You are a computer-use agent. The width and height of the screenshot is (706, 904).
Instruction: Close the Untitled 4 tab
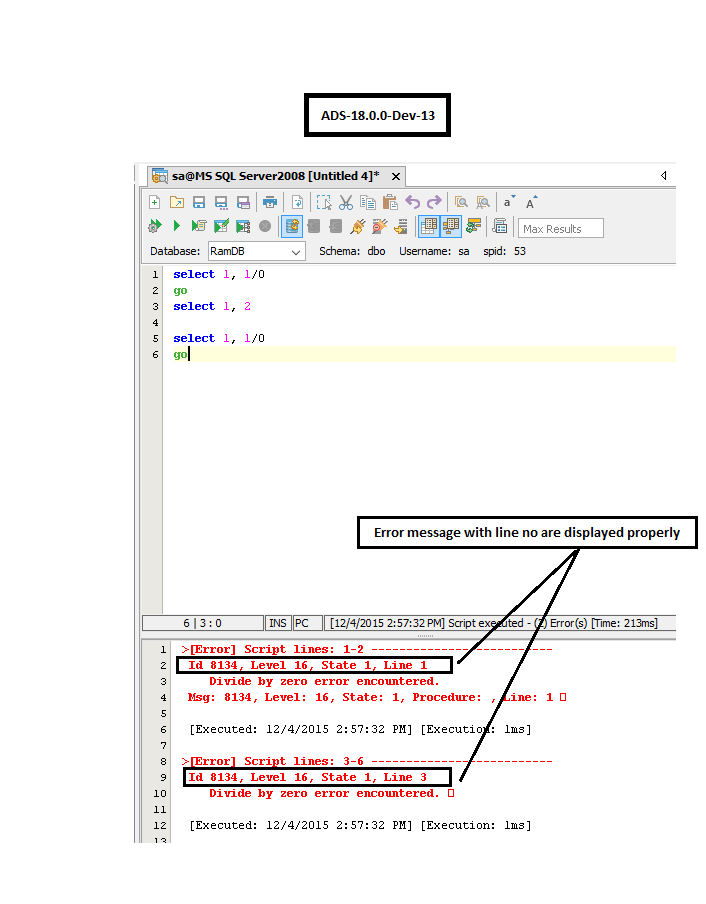click(396, 176)
